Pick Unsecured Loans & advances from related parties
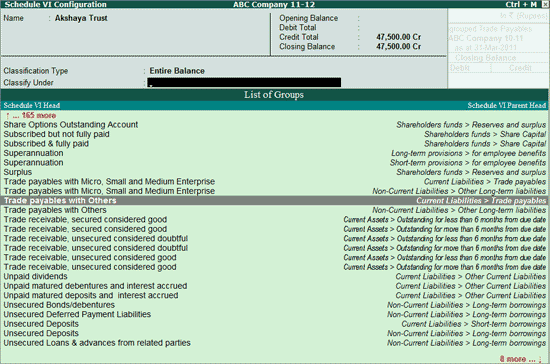Screen dimensions: 550x364 [275, 343]
